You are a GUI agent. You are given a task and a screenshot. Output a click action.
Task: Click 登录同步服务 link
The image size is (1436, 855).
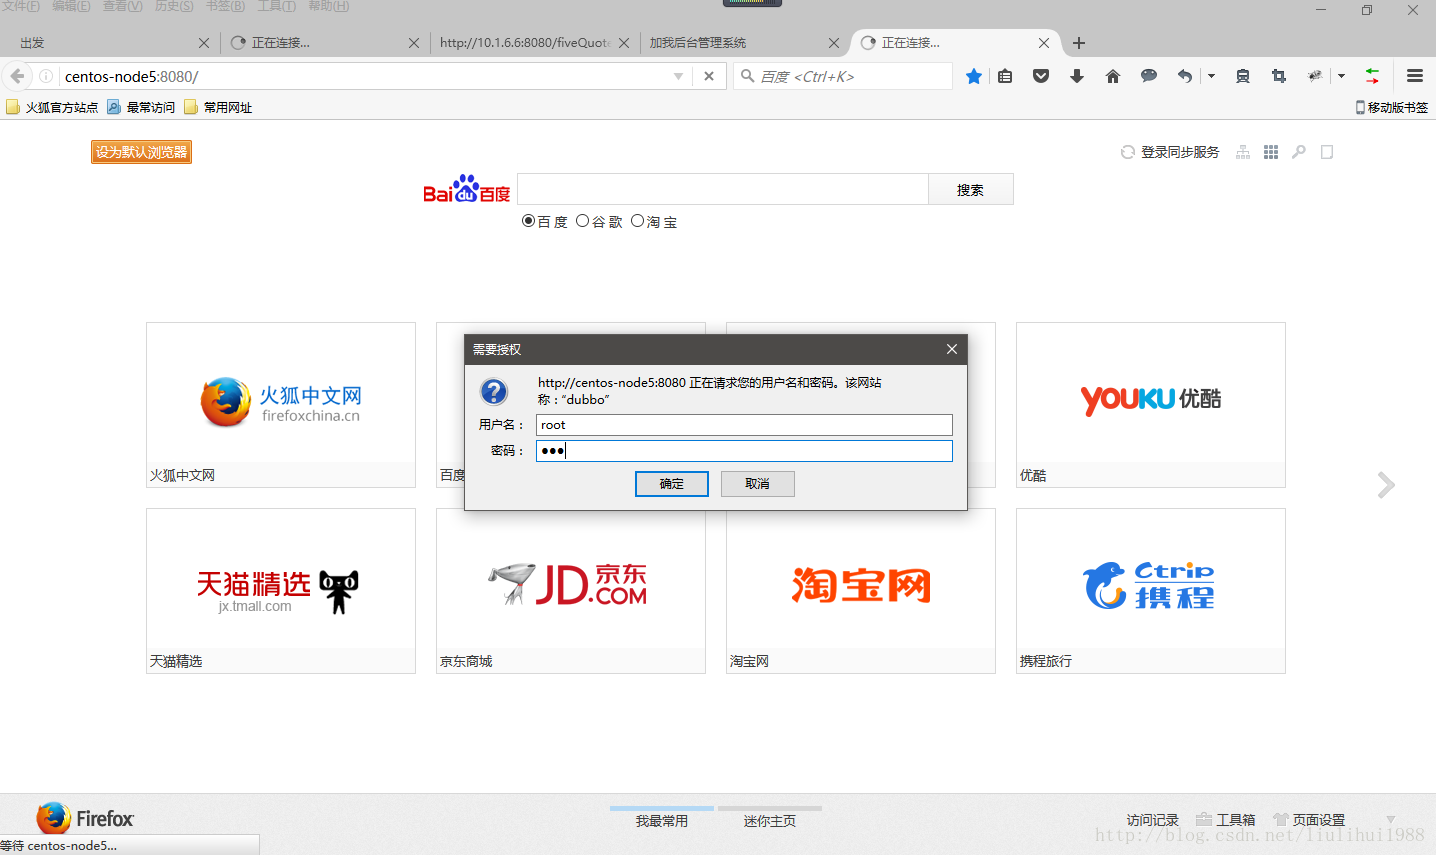[x=1170, y=152]
